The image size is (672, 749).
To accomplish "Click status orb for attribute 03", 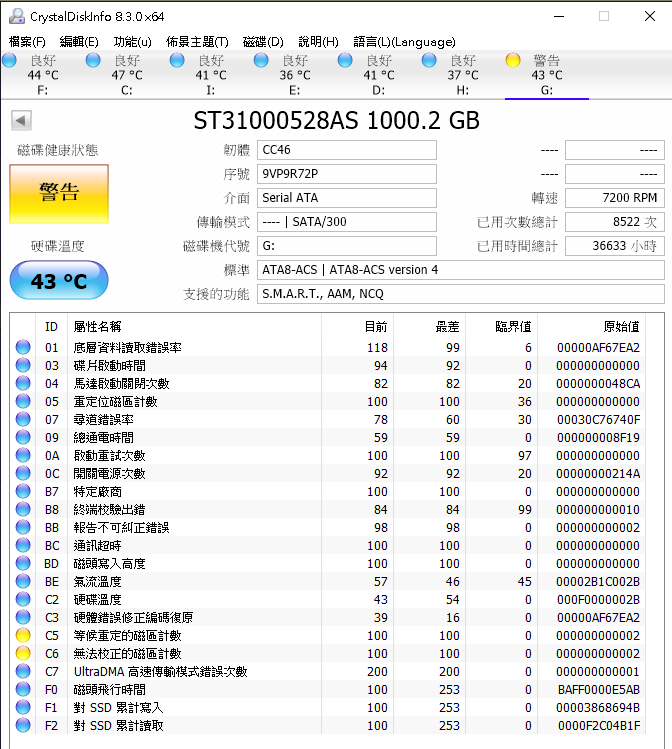I will point(23,365).
